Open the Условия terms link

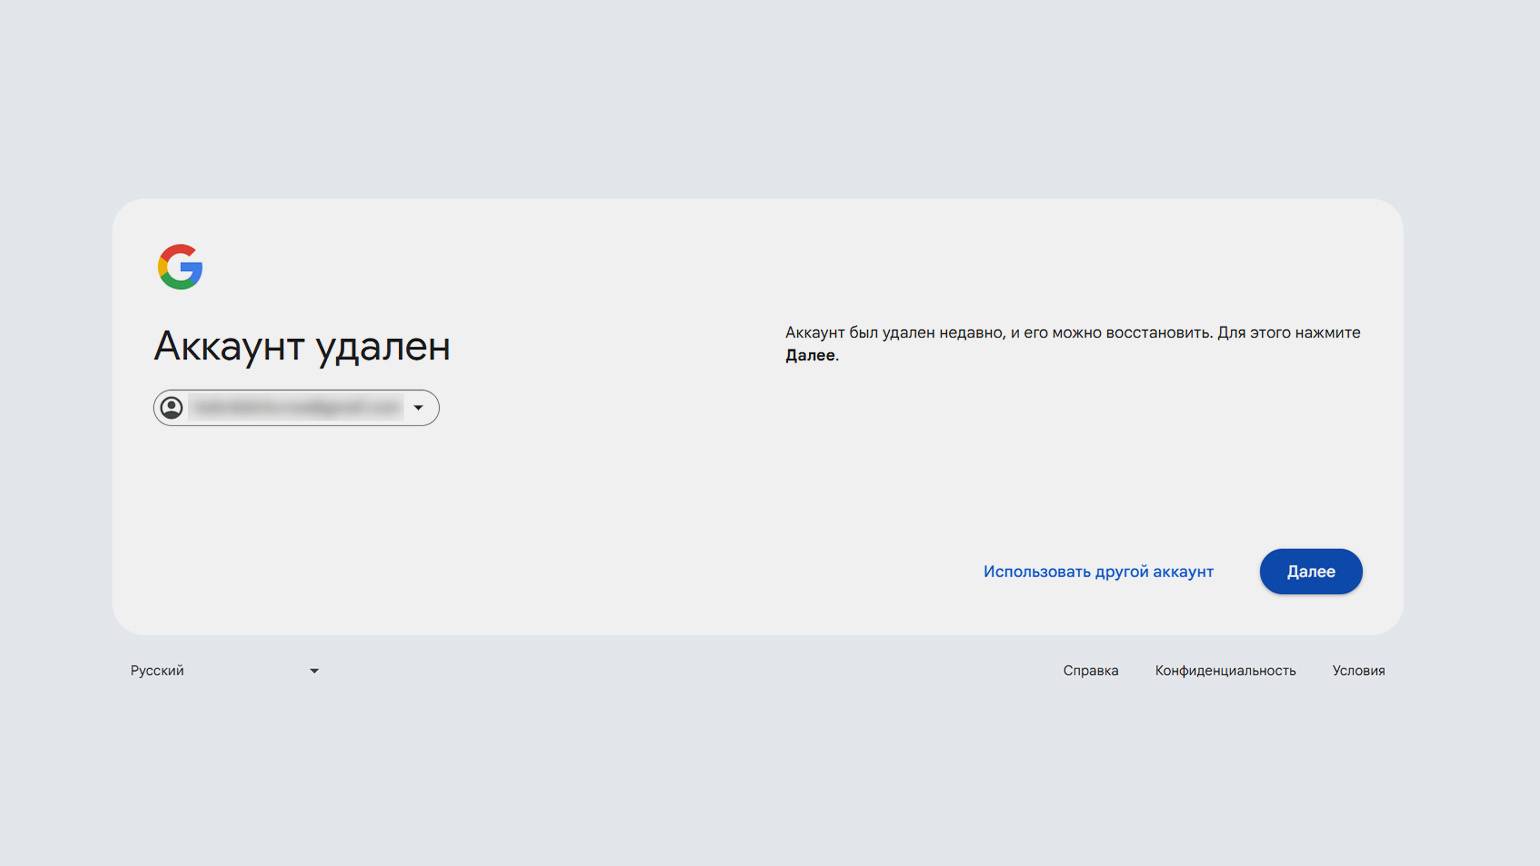click(1358, 670)
